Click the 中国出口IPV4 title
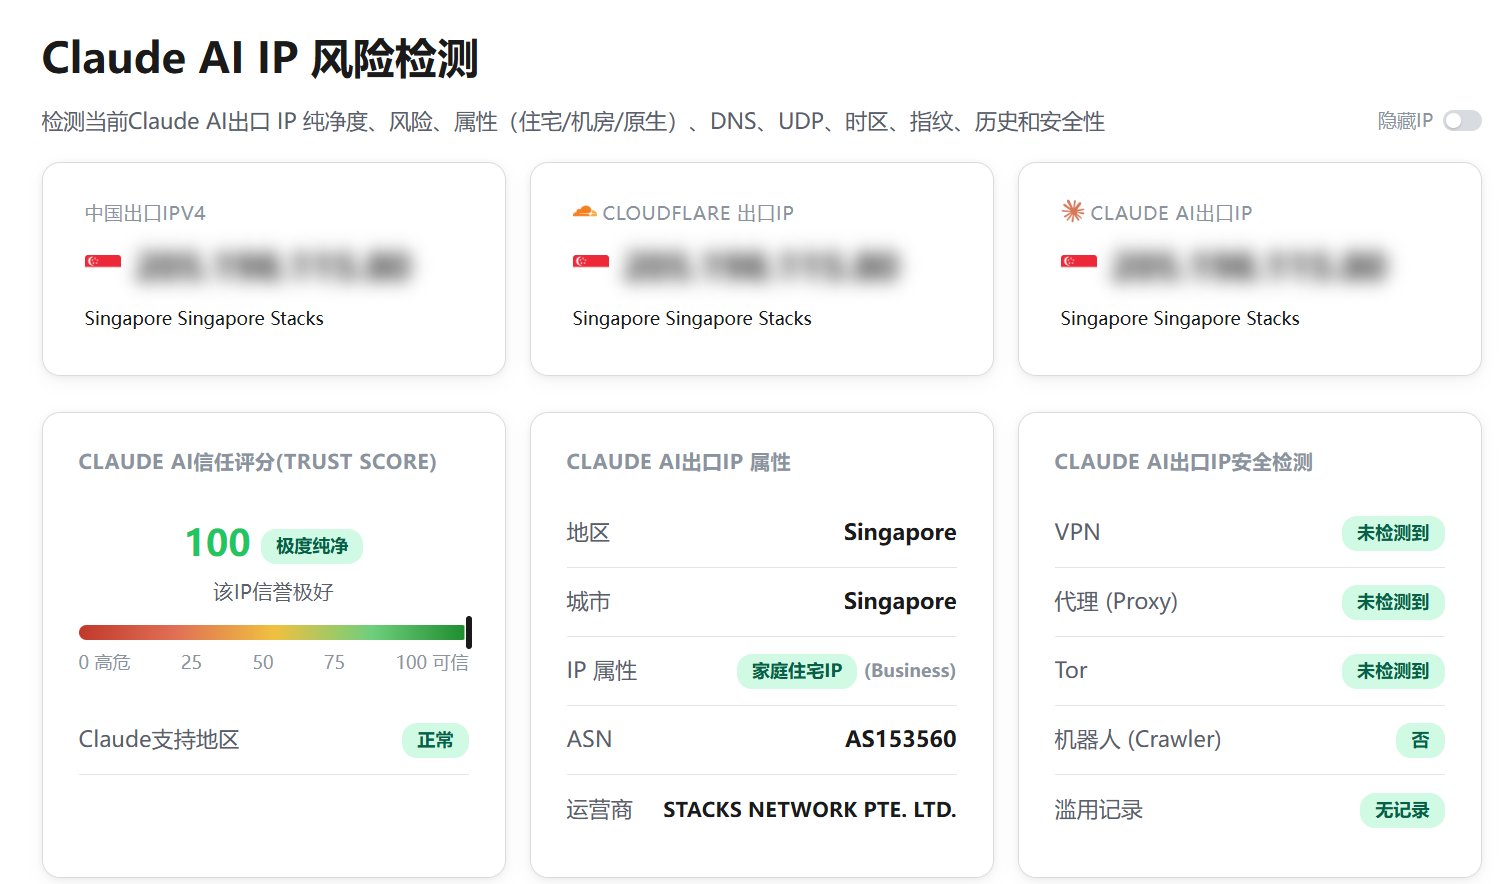Image resolution: width=1500 pixels, height=884 pixels. click(145, 213)
